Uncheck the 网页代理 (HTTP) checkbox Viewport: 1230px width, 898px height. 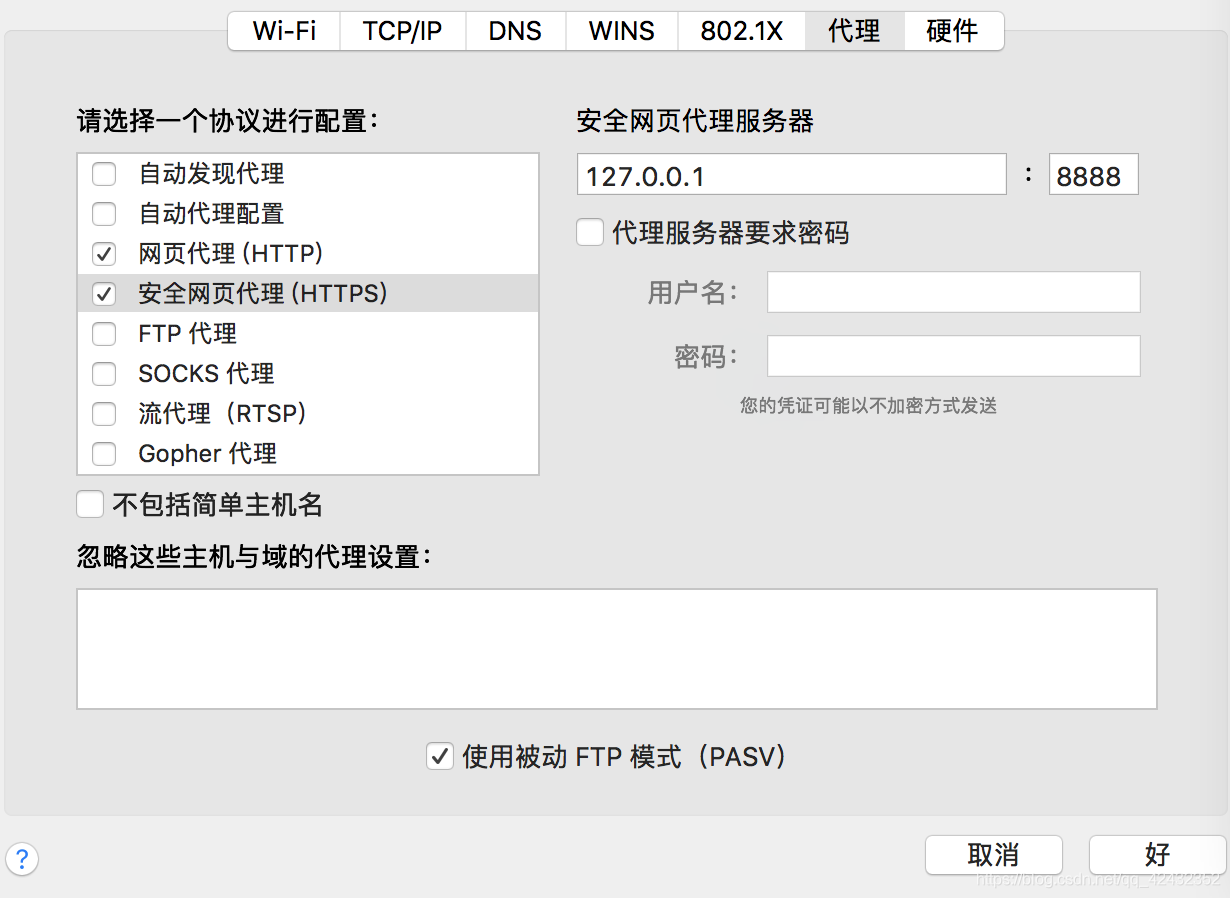click(104, 254)
